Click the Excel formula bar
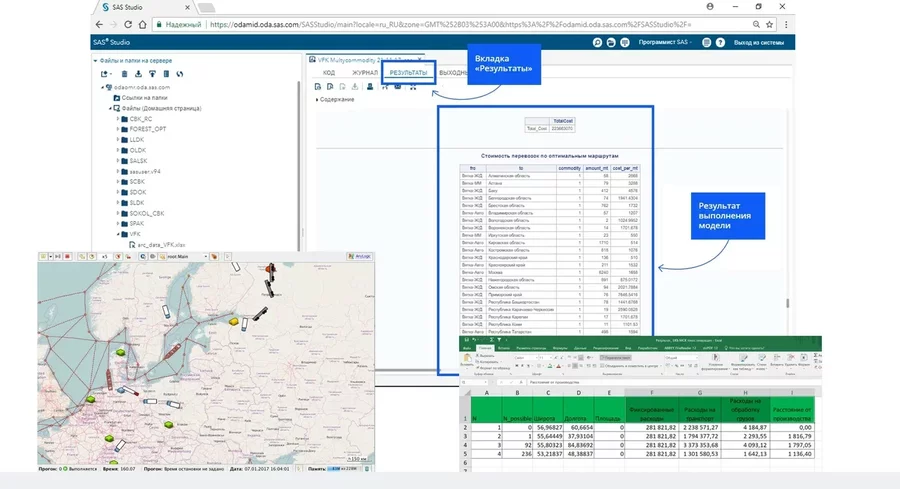 (672, 382)
